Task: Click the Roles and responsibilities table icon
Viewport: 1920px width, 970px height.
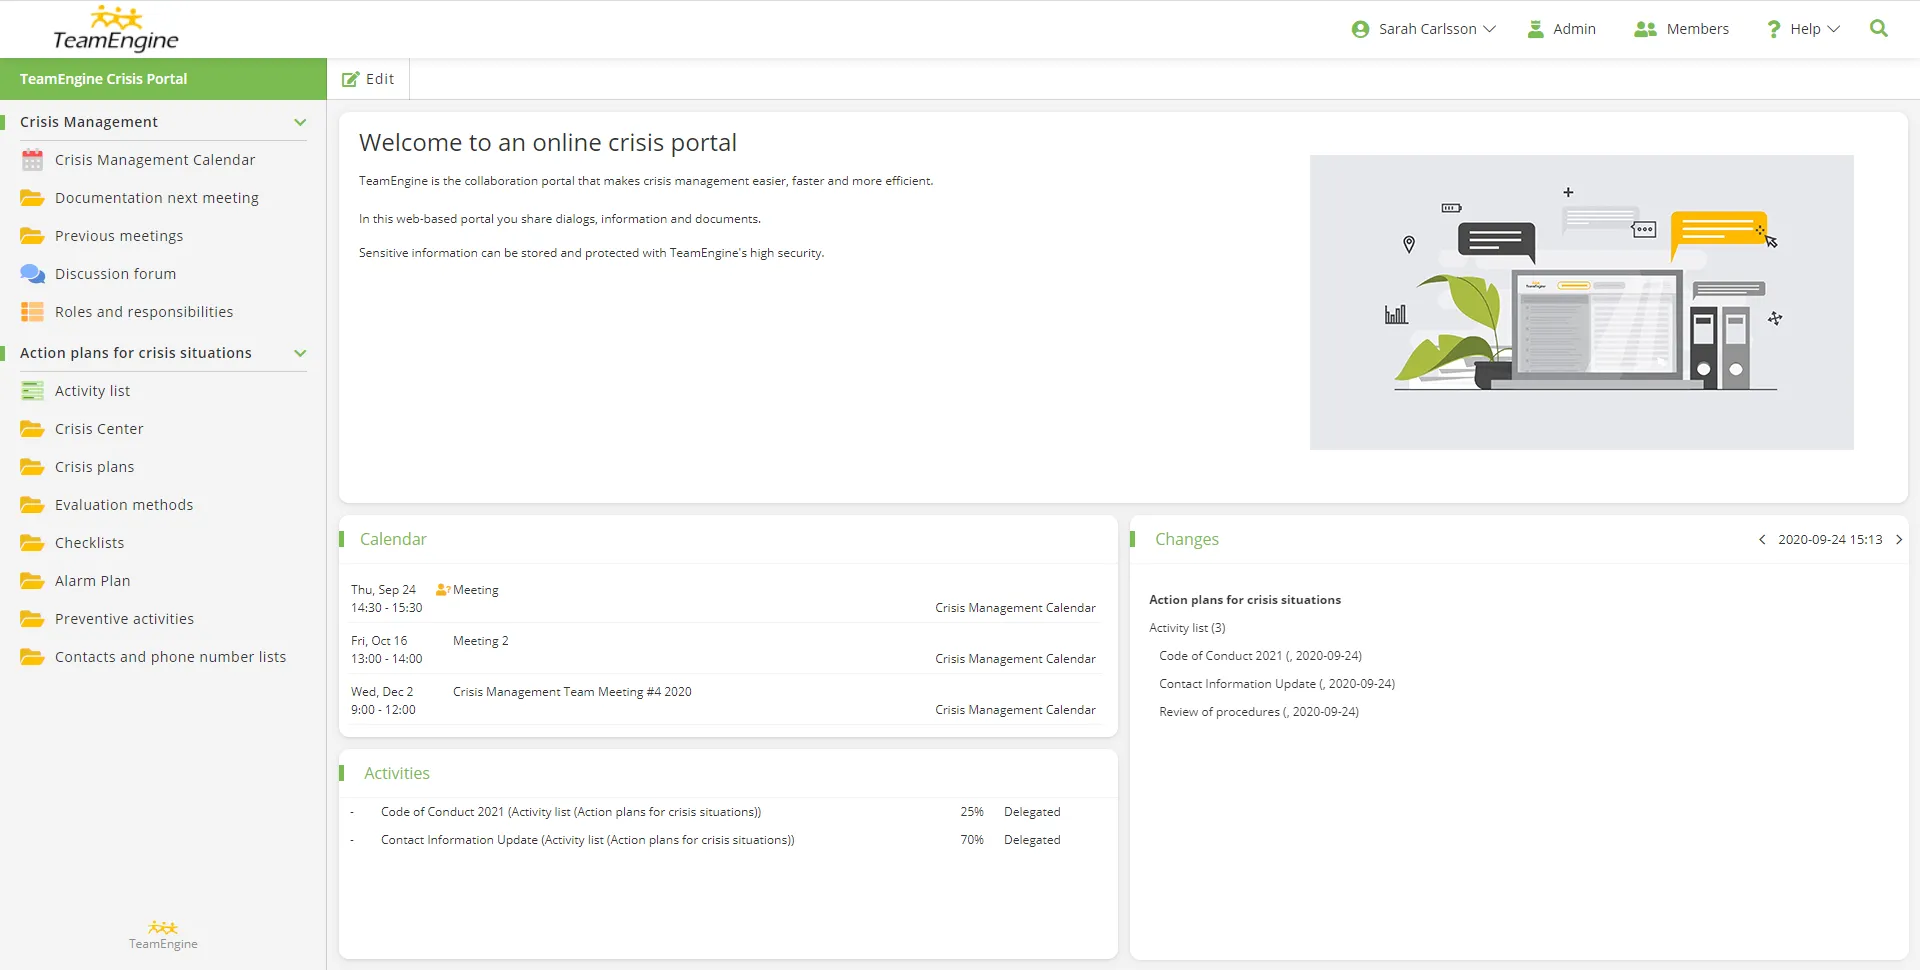Action: (33, 312)
